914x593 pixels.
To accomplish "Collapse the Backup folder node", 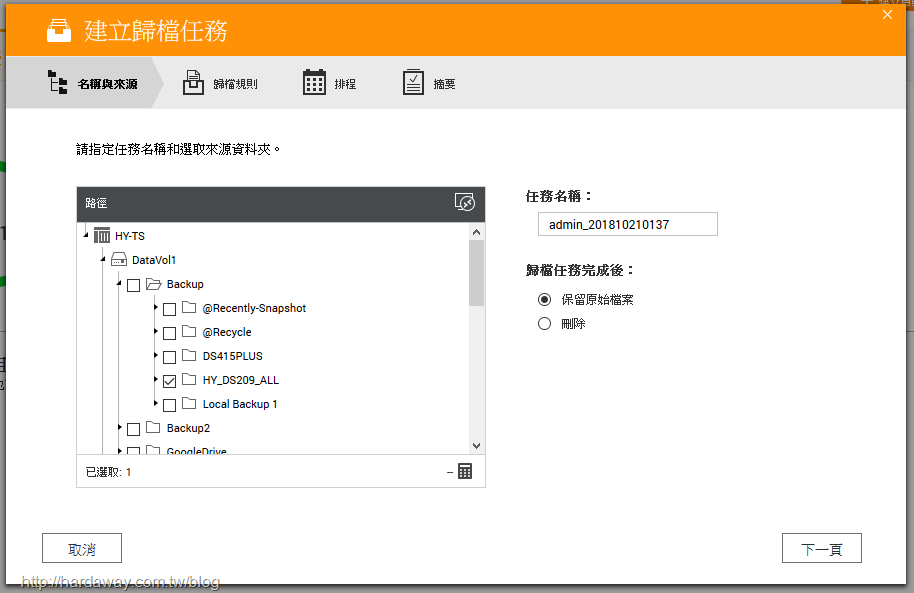I will coord(119,283).
